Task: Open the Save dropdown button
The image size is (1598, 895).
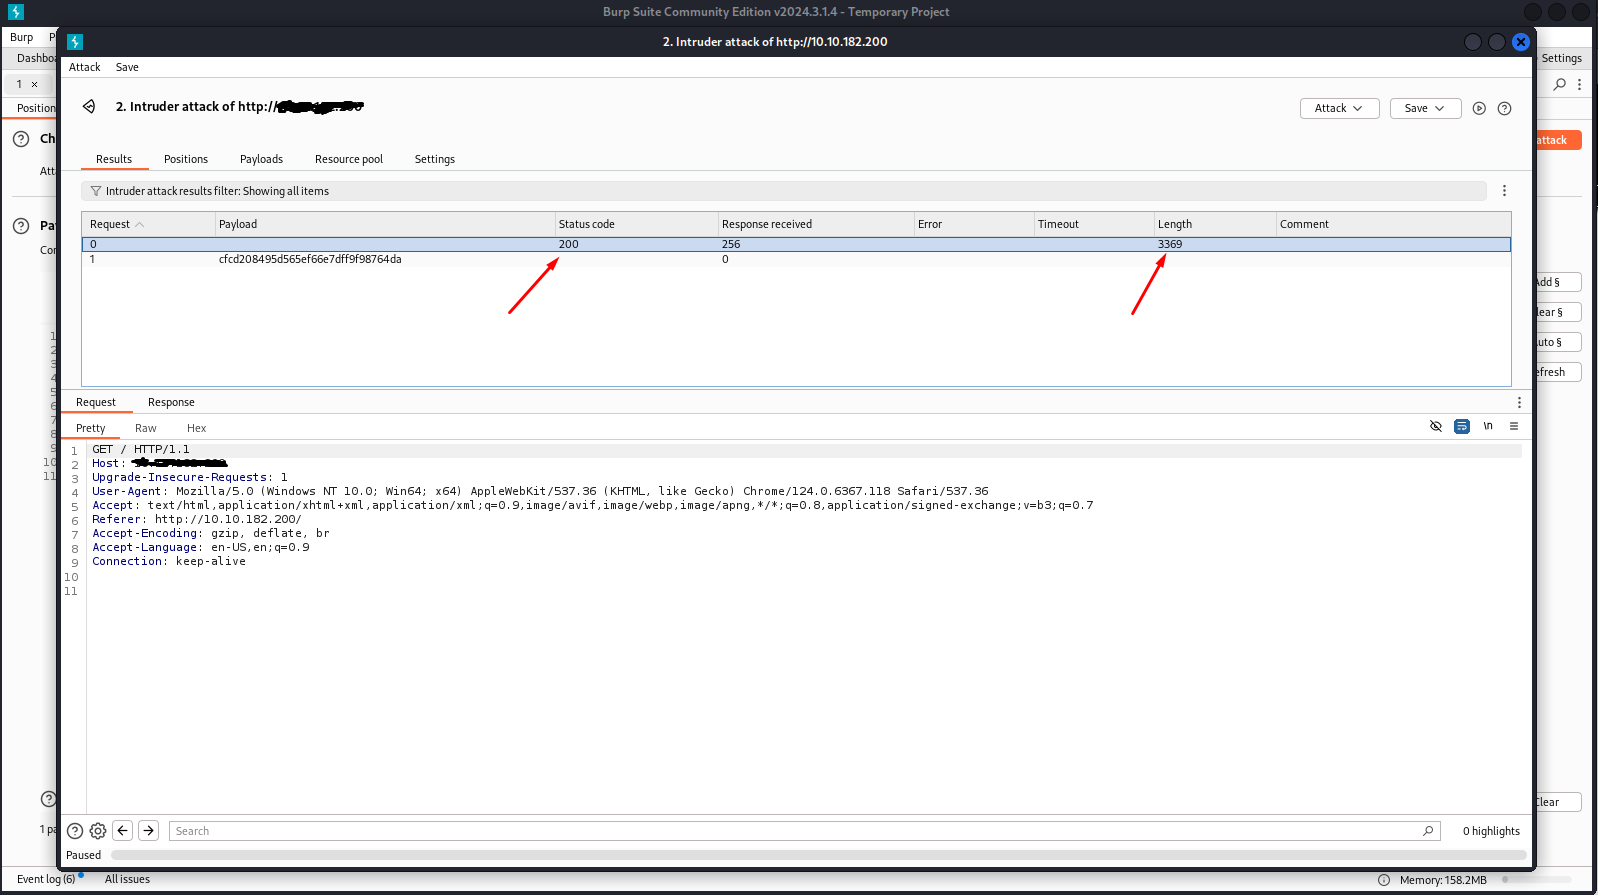Action: click(x=1425, y=108)
